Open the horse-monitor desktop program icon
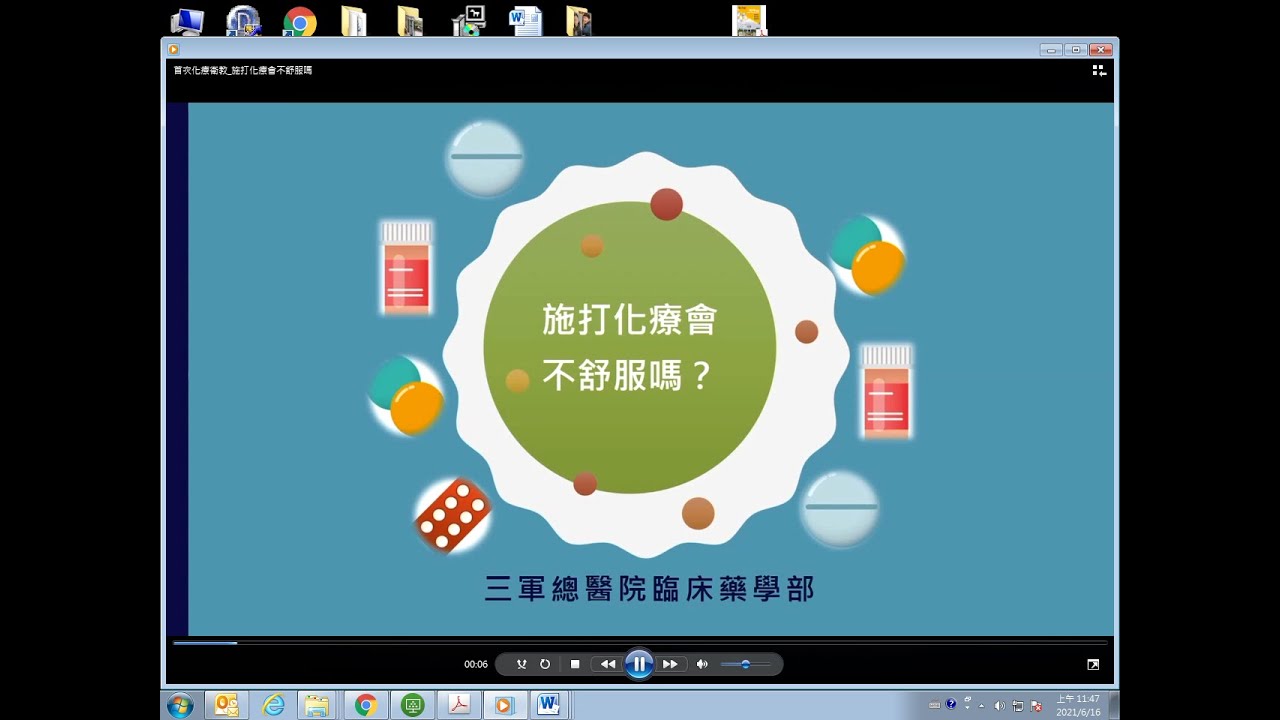Screen dimensions: 1280x720 point(469,21)
